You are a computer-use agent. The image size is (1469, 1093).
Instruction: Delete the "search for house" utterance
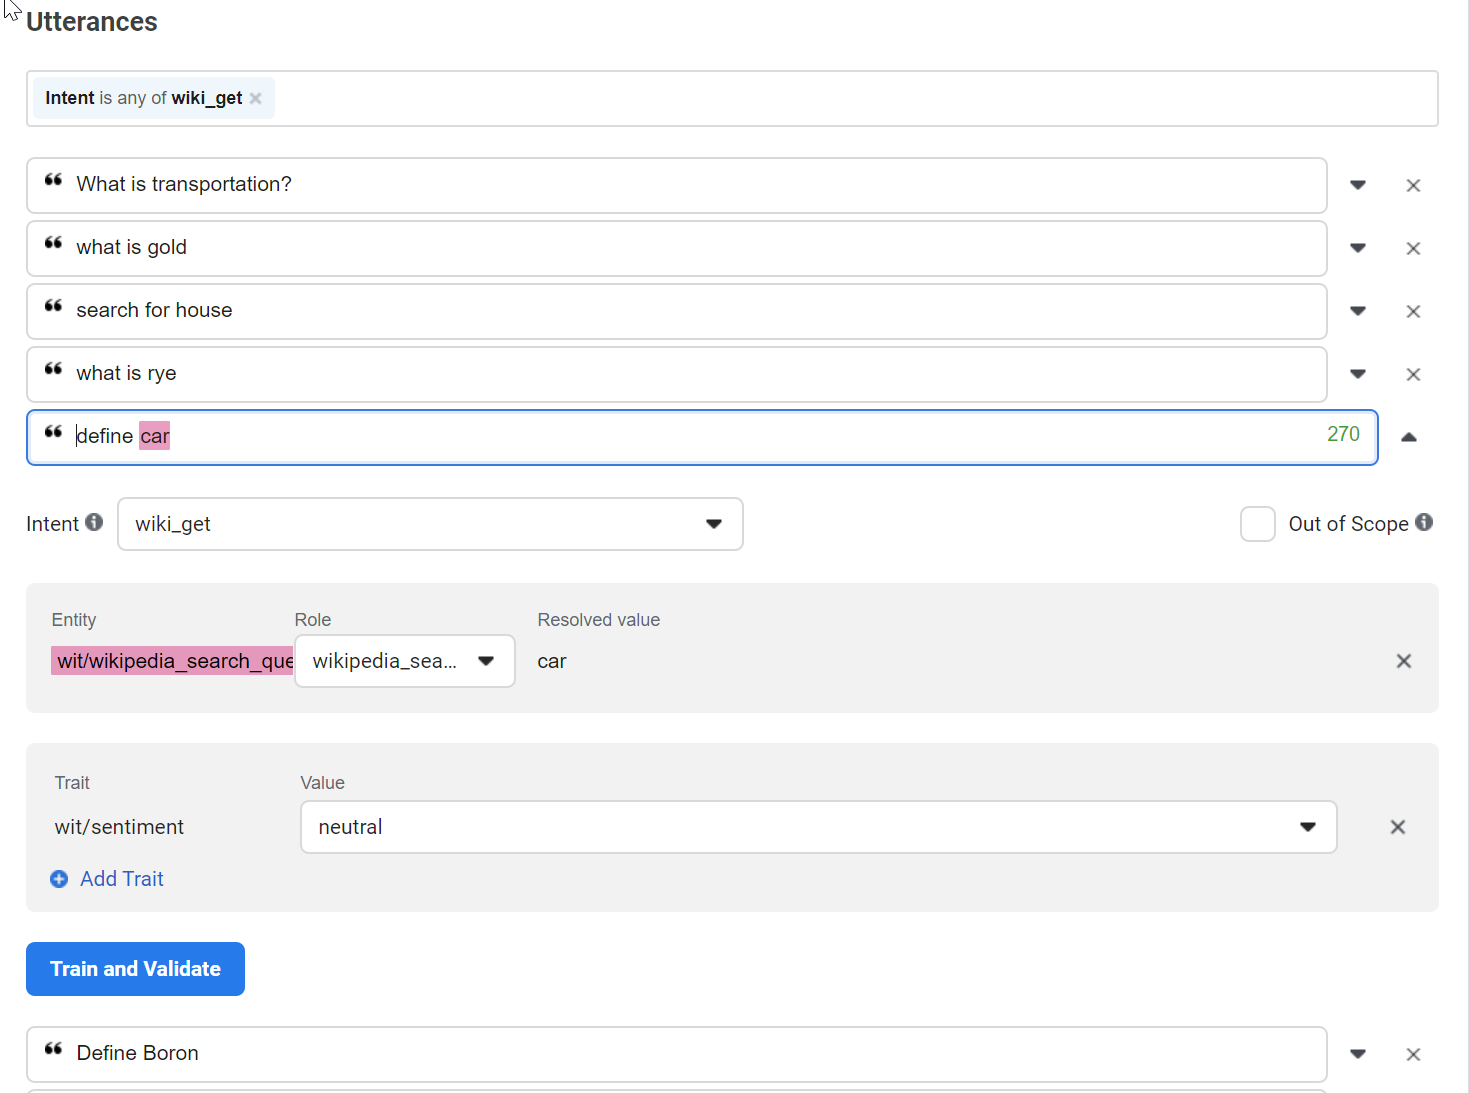(x=1413, y=311)
